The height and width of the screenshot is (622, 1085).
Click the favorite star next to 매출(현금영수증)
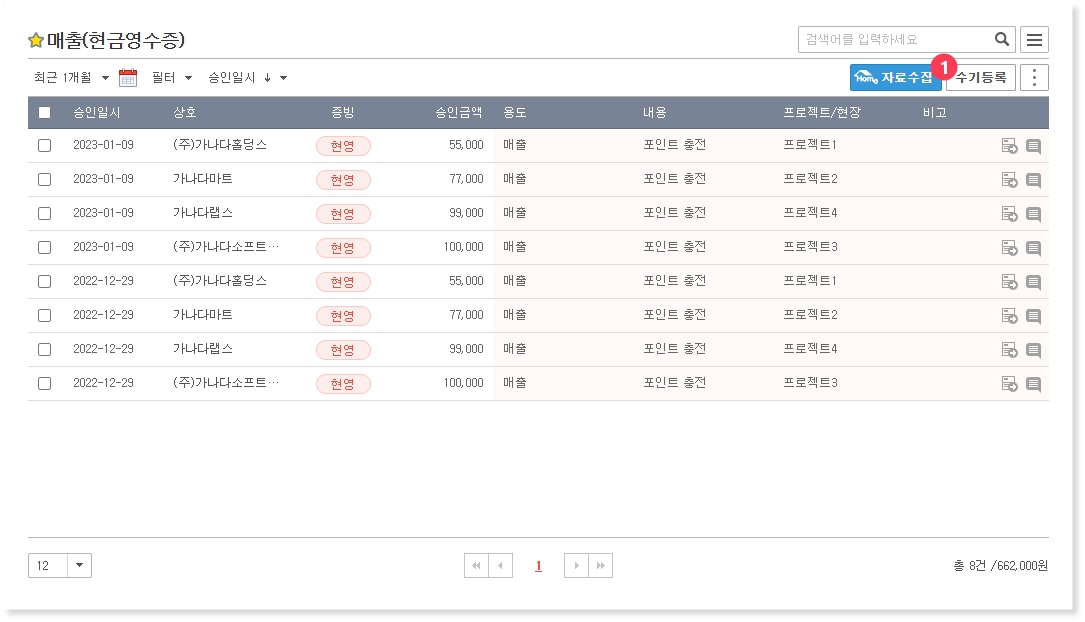36,41
